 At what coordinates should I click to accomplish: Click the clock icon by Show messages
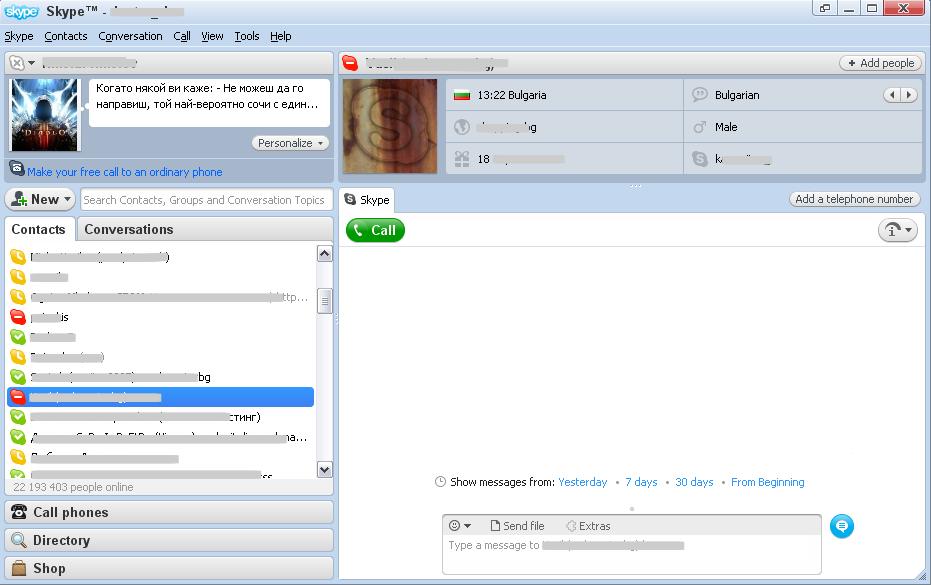click(440, 482)
